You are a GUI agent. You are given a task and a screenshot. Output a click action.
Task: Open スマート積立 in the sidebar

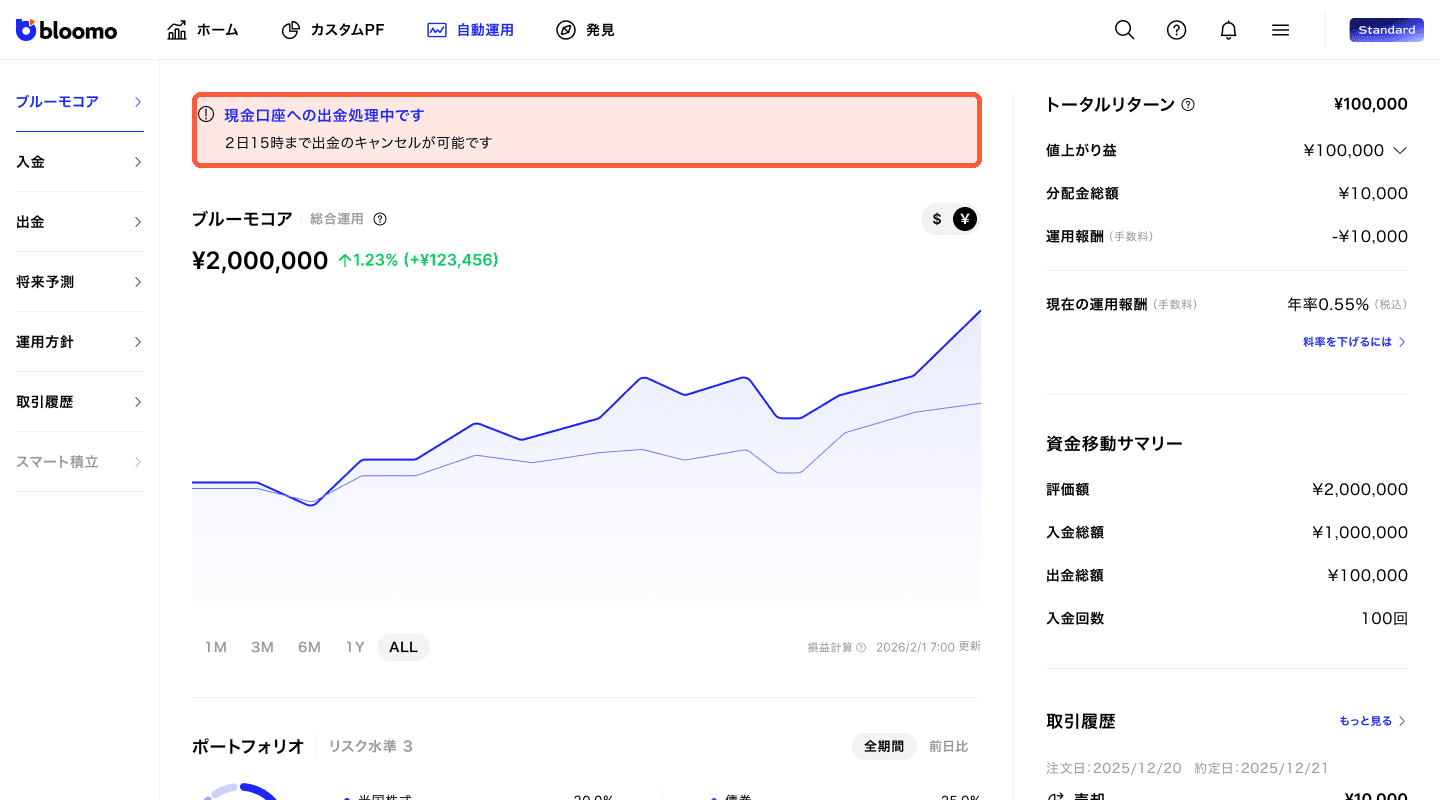80,462
